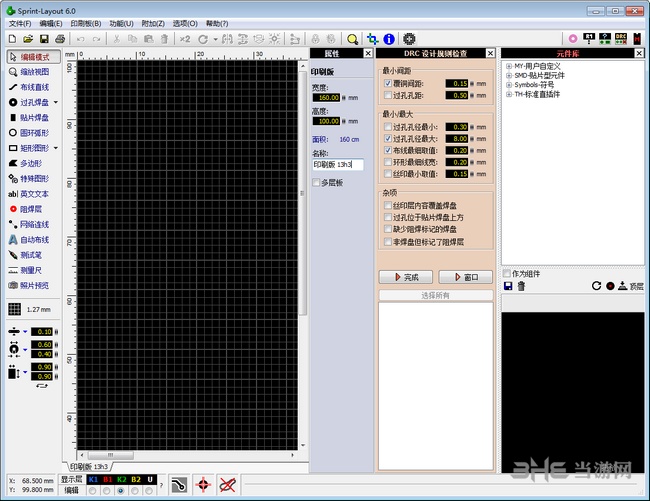The width and height of the screenshot is (650, 501).
Task: Select 贴片焊盘 SMD pad tool
Action: (x=29, y=118)
